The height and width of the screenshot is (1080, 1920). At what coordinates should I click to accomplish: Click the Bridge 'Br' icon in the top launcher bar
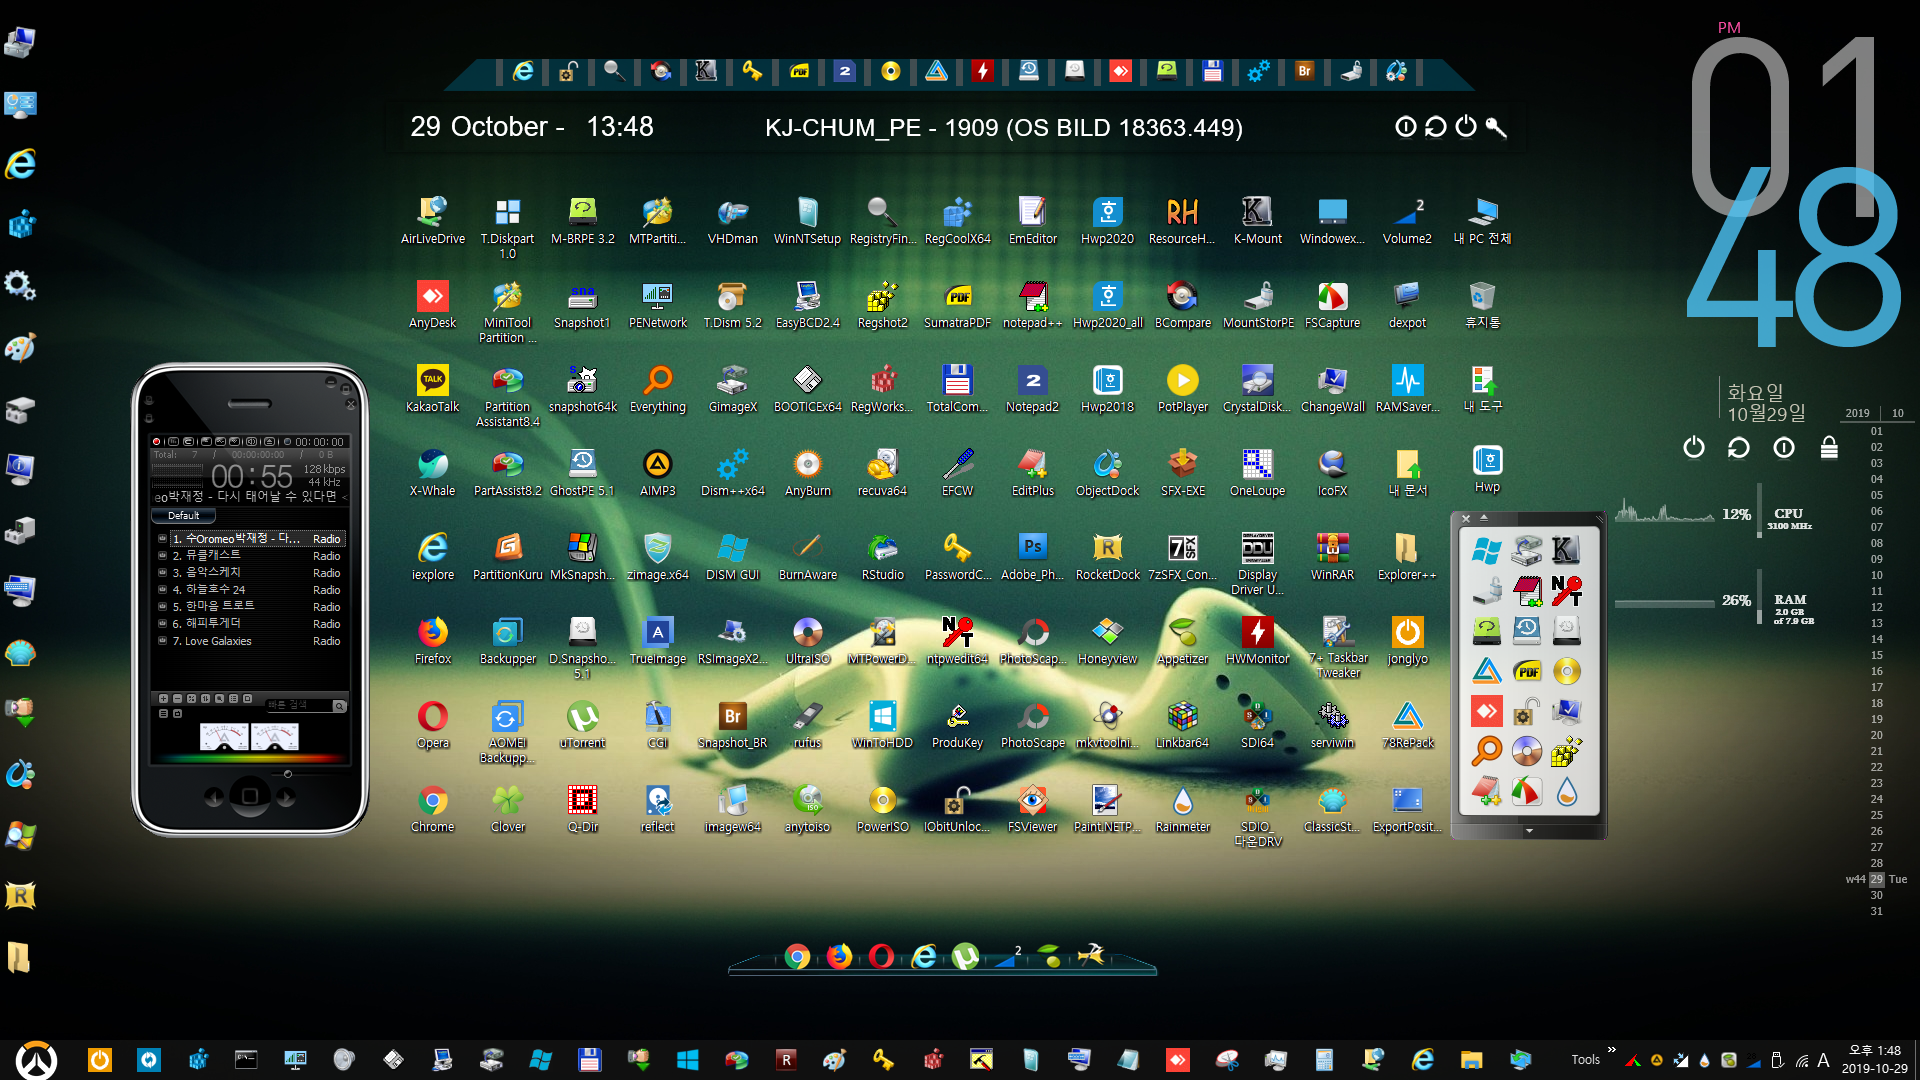1304,71
